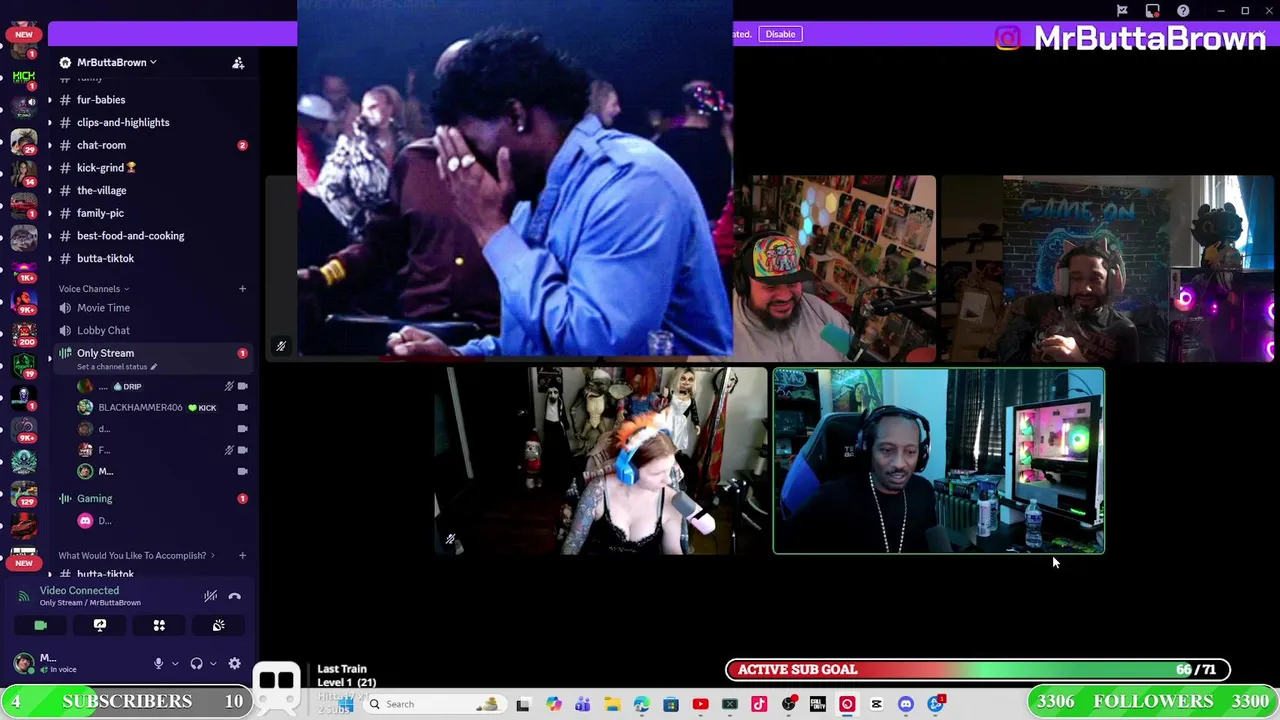This screenshot has height=720, width=1280.
Task: Focus the highlighted speaker video tile
Action: pos(939,461)
